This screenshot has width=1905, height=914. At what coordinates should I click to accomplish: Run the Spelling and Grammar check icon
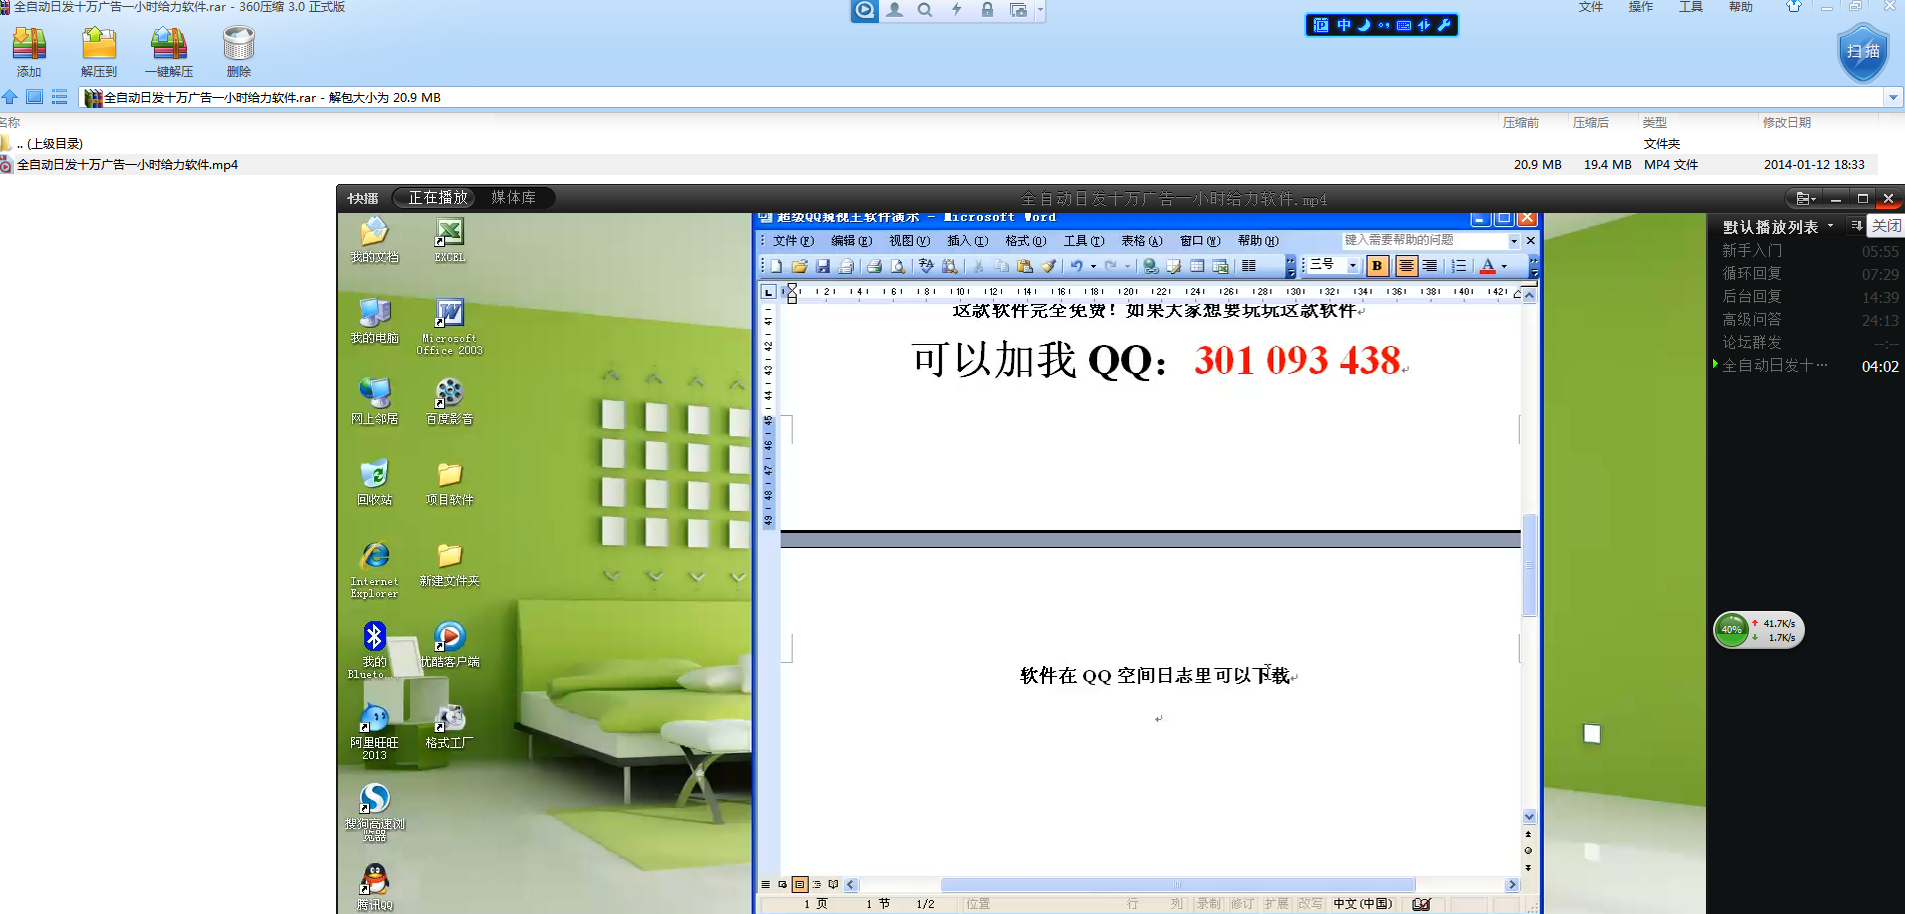coord(926,266)
